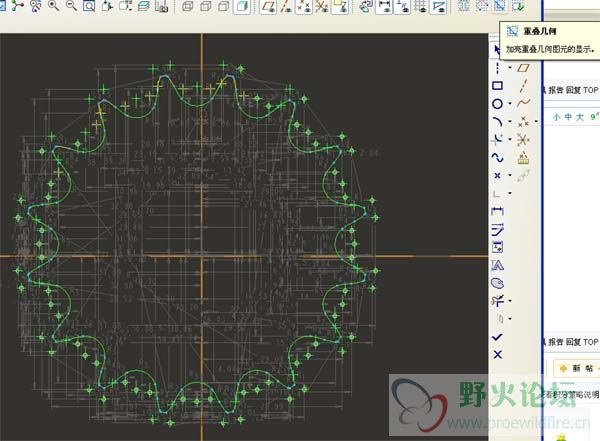The image size is (600, 441).
Task: Set font size to 小 in the forum
Action: pyautogui.click(x=556, y=117)
